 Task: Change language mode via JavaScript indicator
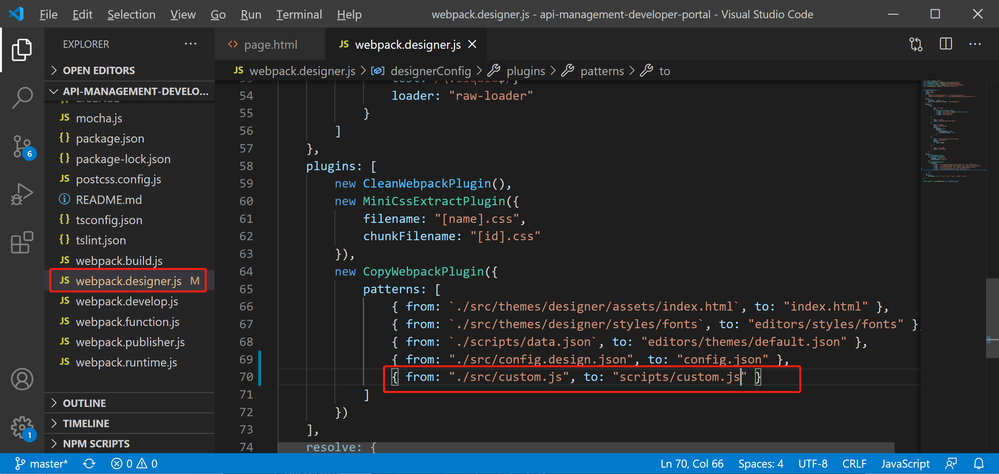pos(905,464)
